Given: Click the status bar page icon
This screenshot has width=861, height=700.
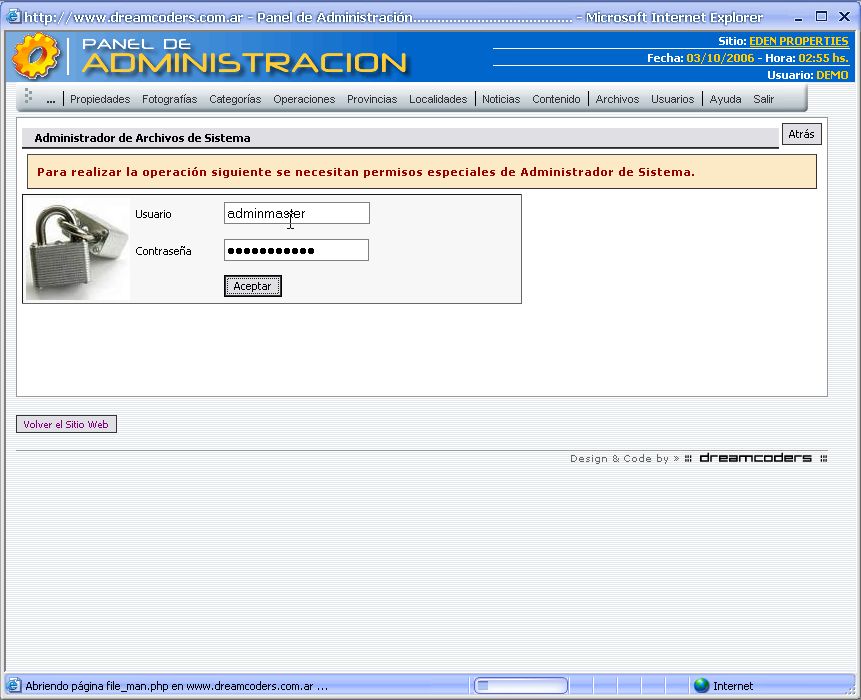Looking at the screenshot, I should (13, 686).
